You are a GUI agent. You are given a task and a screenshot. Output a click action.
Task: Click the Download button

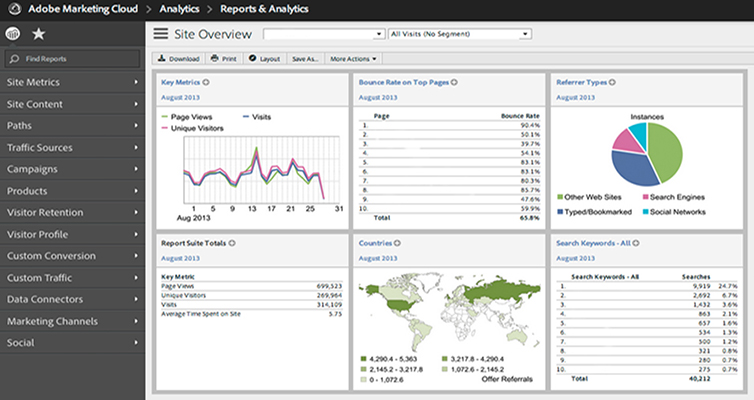coord(180,59)
